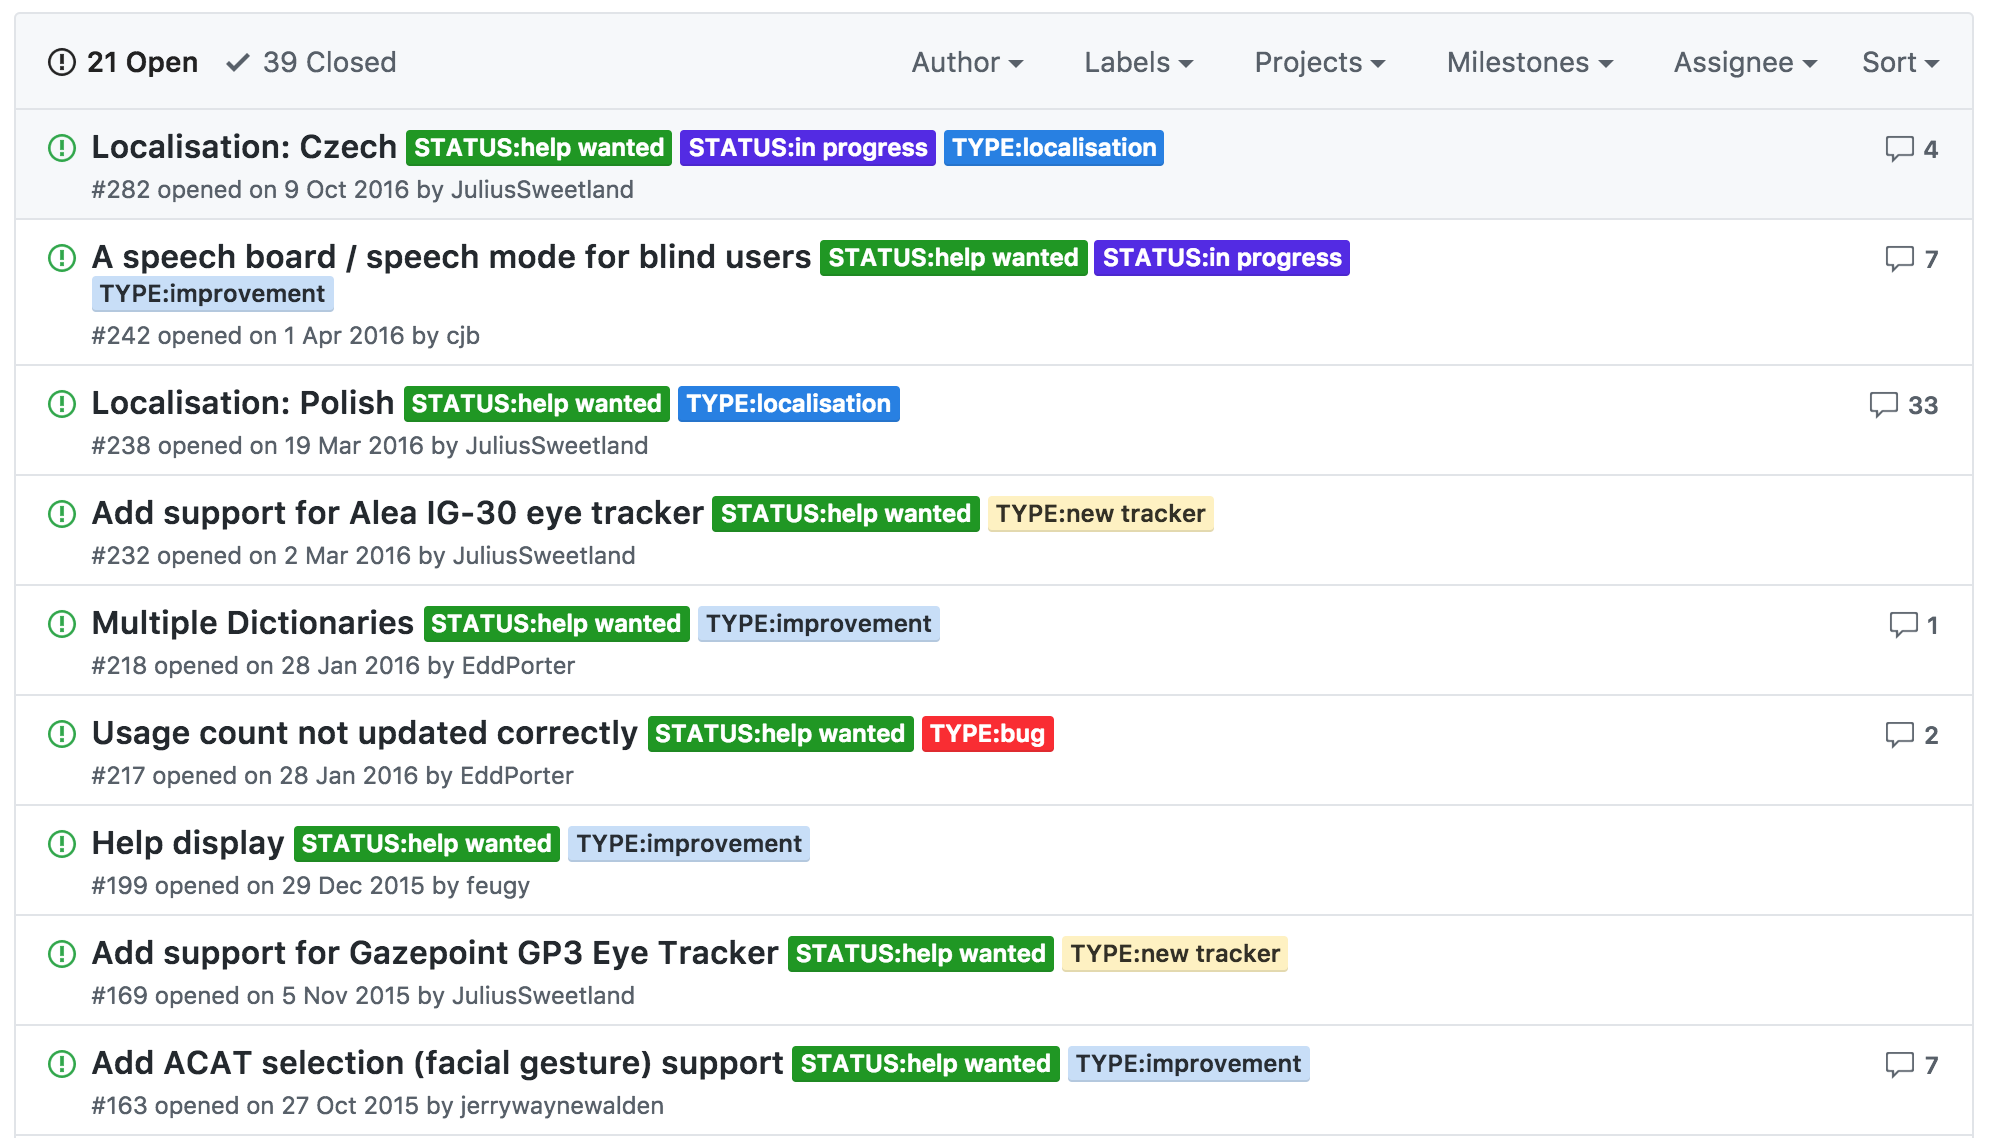Open the Labels filter dropdown

tap(1138, 62)
